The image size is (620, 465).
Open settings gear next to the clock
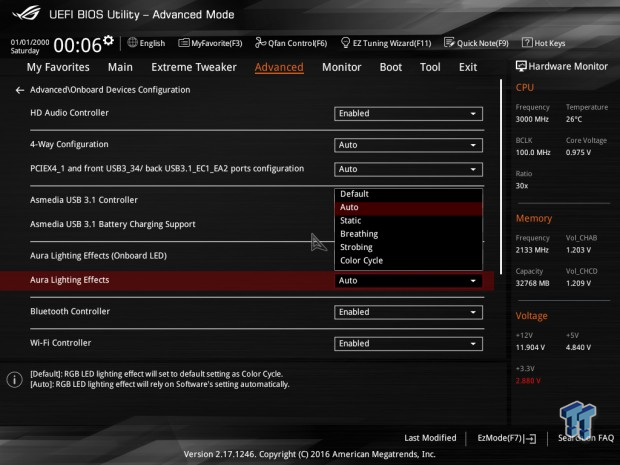tap(108, 40)
